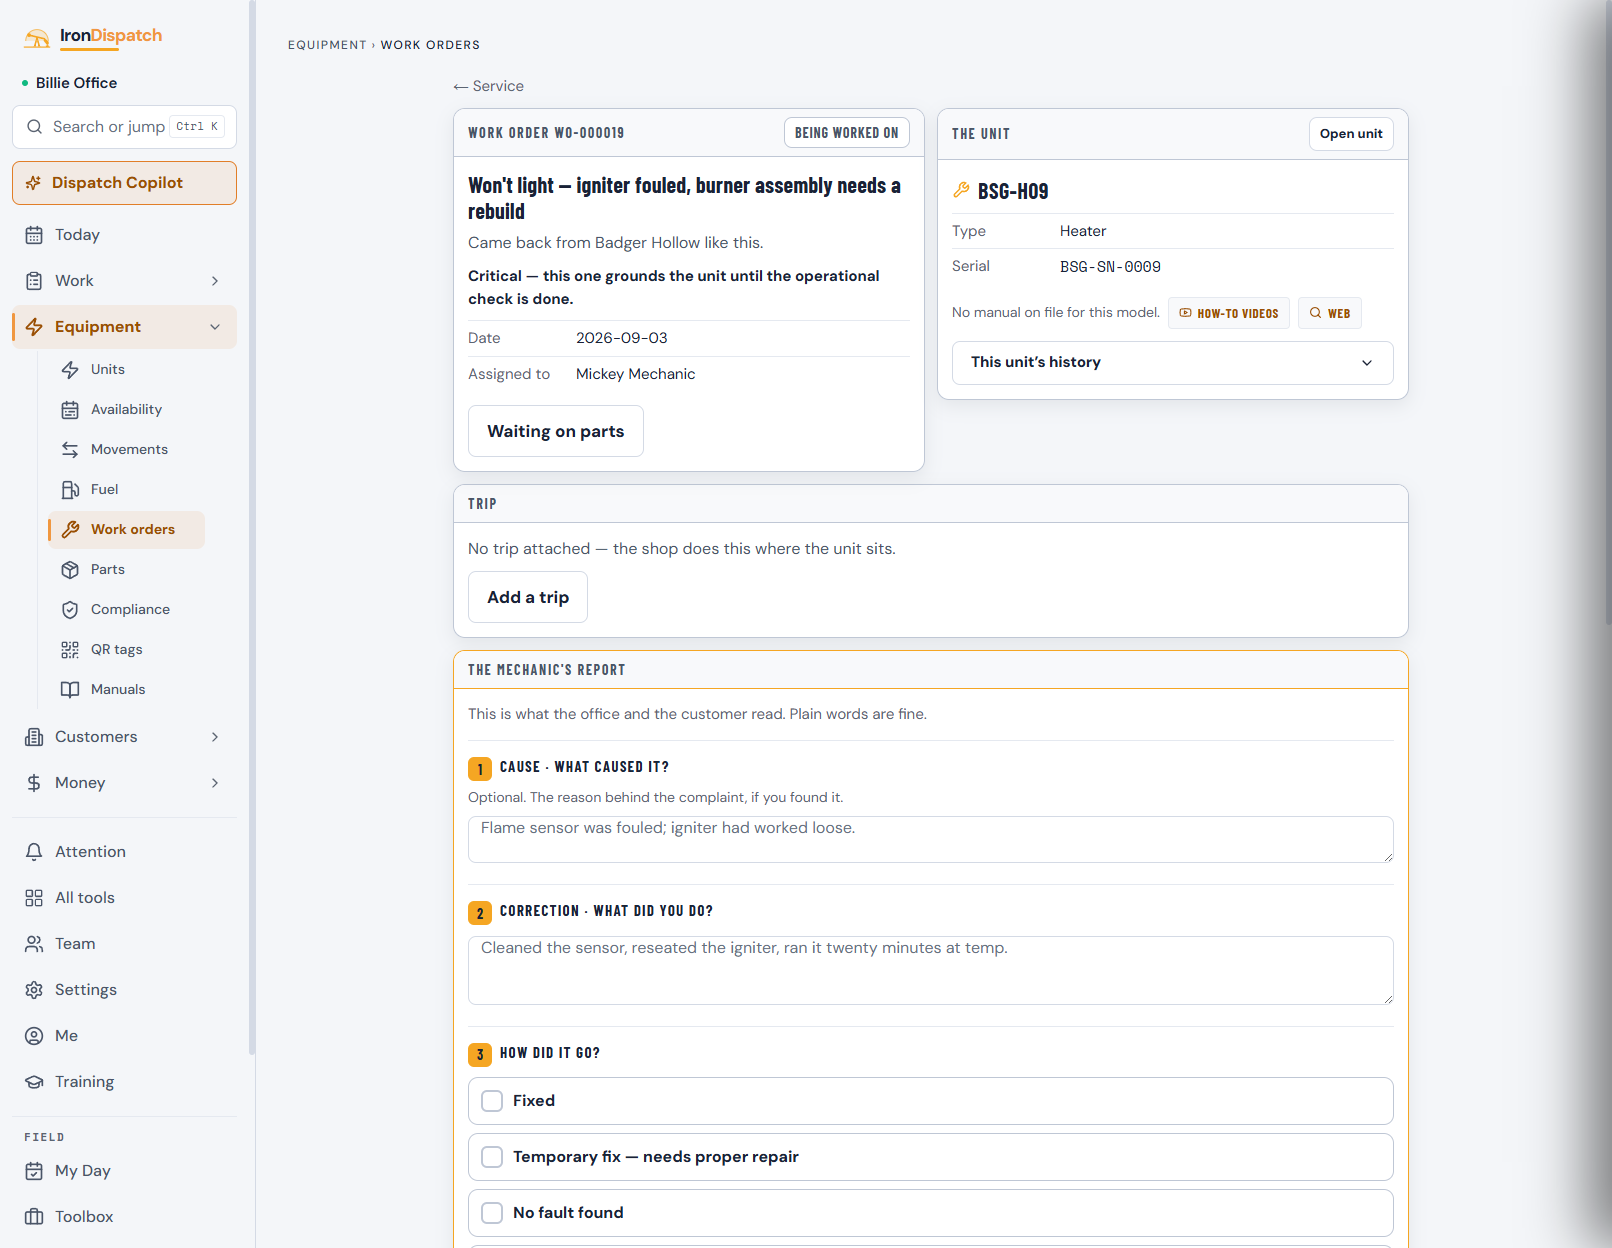
Task: Click the Waiting on parts button
Action: [x=556, y=431]
